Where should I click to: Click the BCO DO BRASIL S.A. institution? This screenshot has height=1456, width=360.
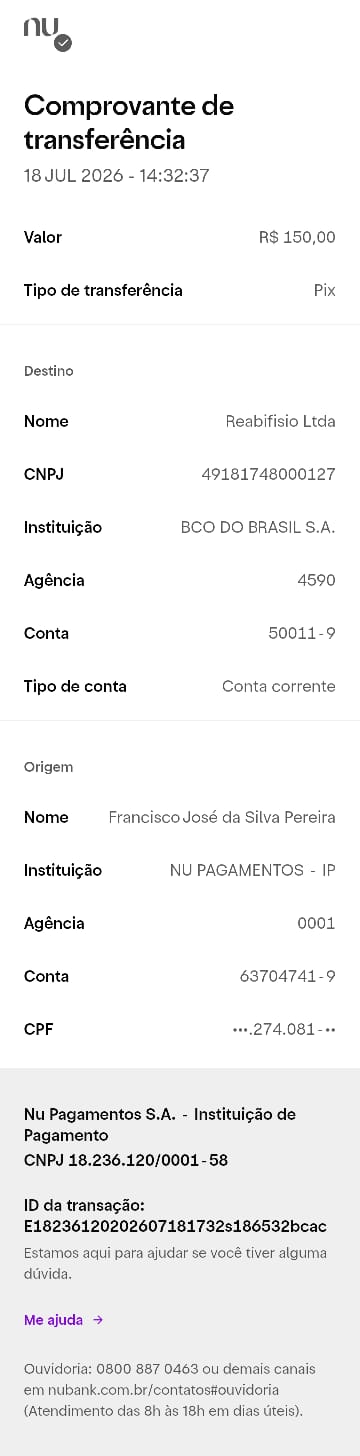pos(258,527)
